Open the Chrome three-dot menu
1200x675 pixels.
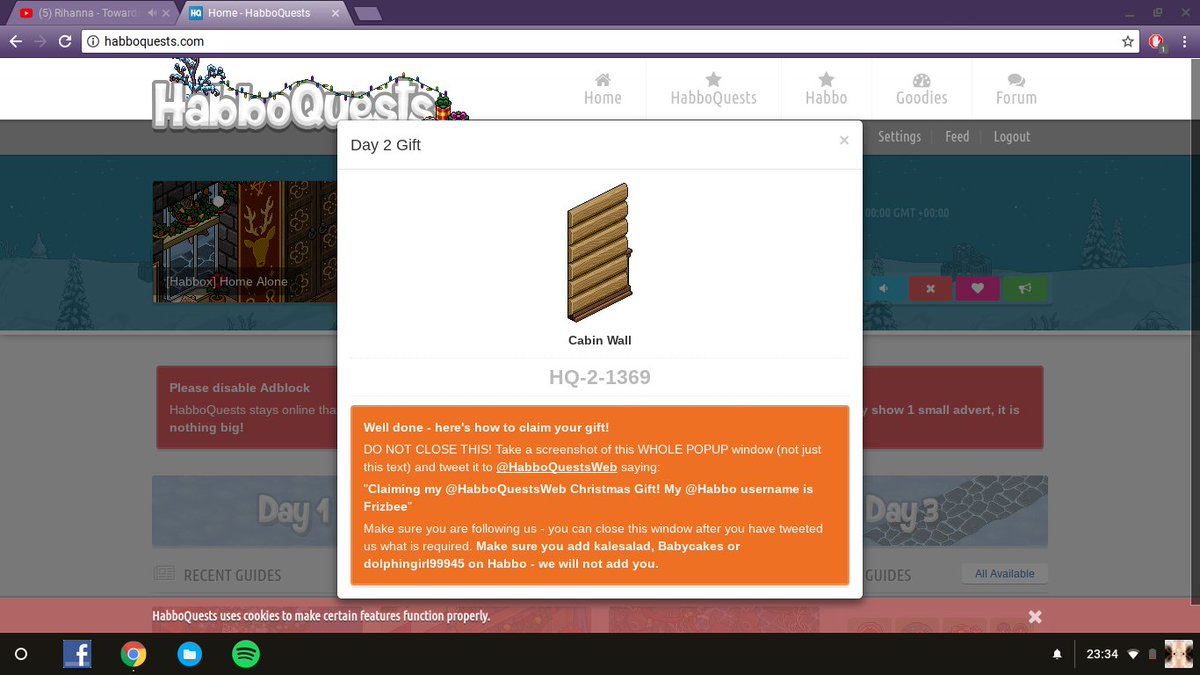1184,41
